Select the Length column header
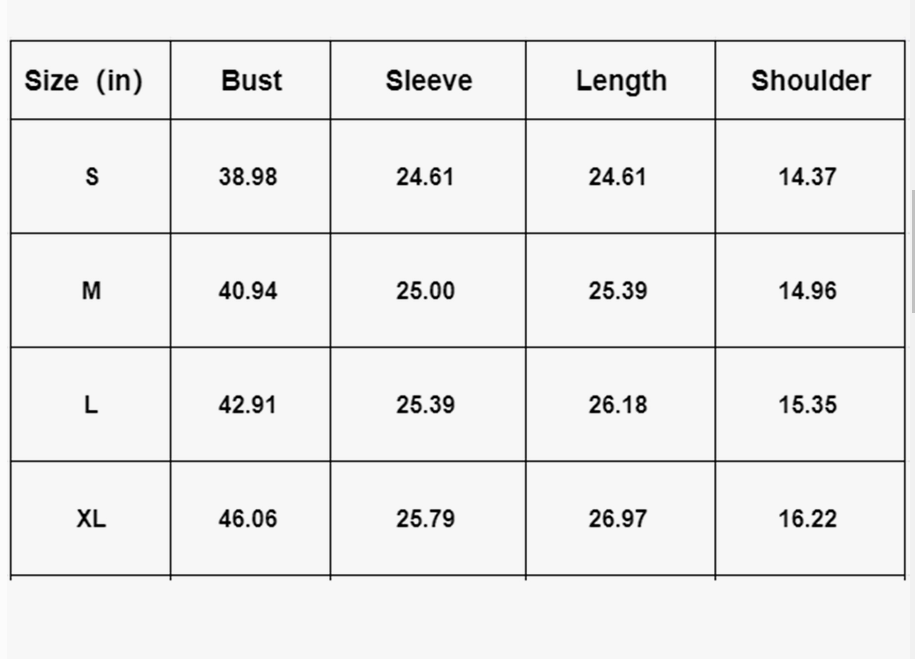This screenshot has height=659, width=915. pos(621,81)
